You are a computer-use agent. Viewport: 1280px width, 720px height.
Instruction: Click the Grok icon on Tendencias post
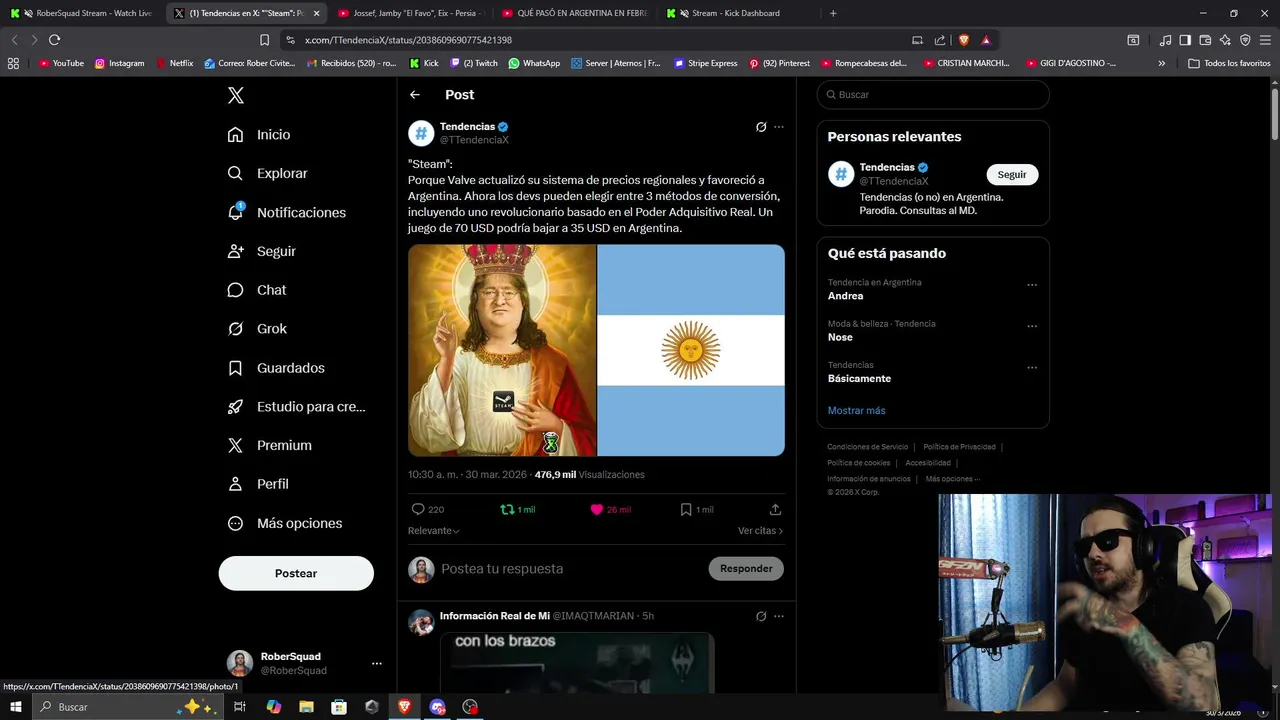(x=761, y=127)
